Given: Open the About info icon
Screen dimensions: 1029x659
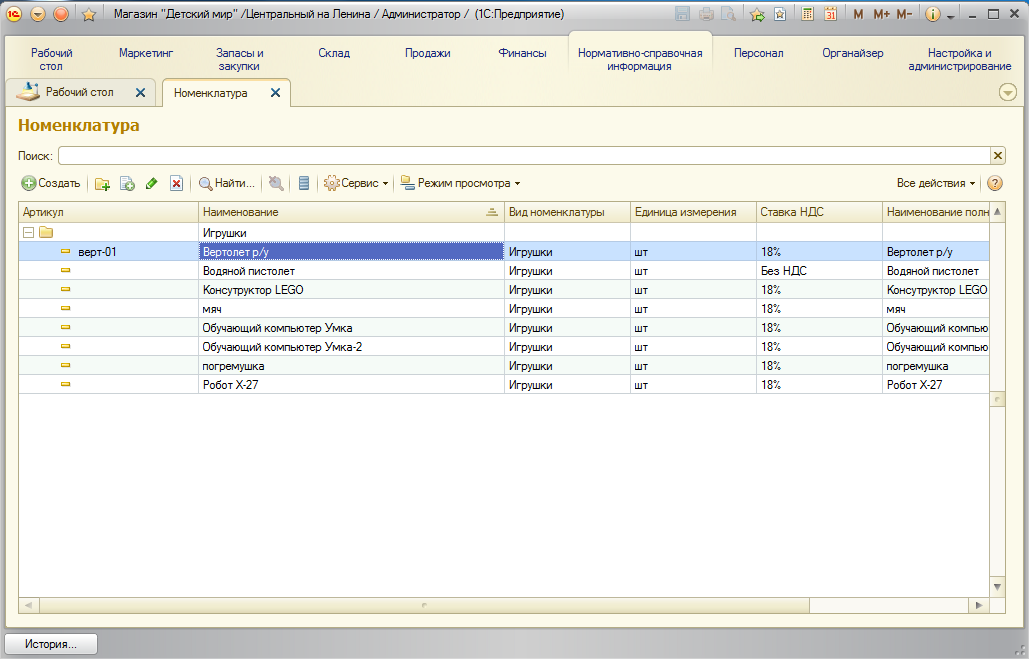Looking at the screenshot, I should click(933, 14).
